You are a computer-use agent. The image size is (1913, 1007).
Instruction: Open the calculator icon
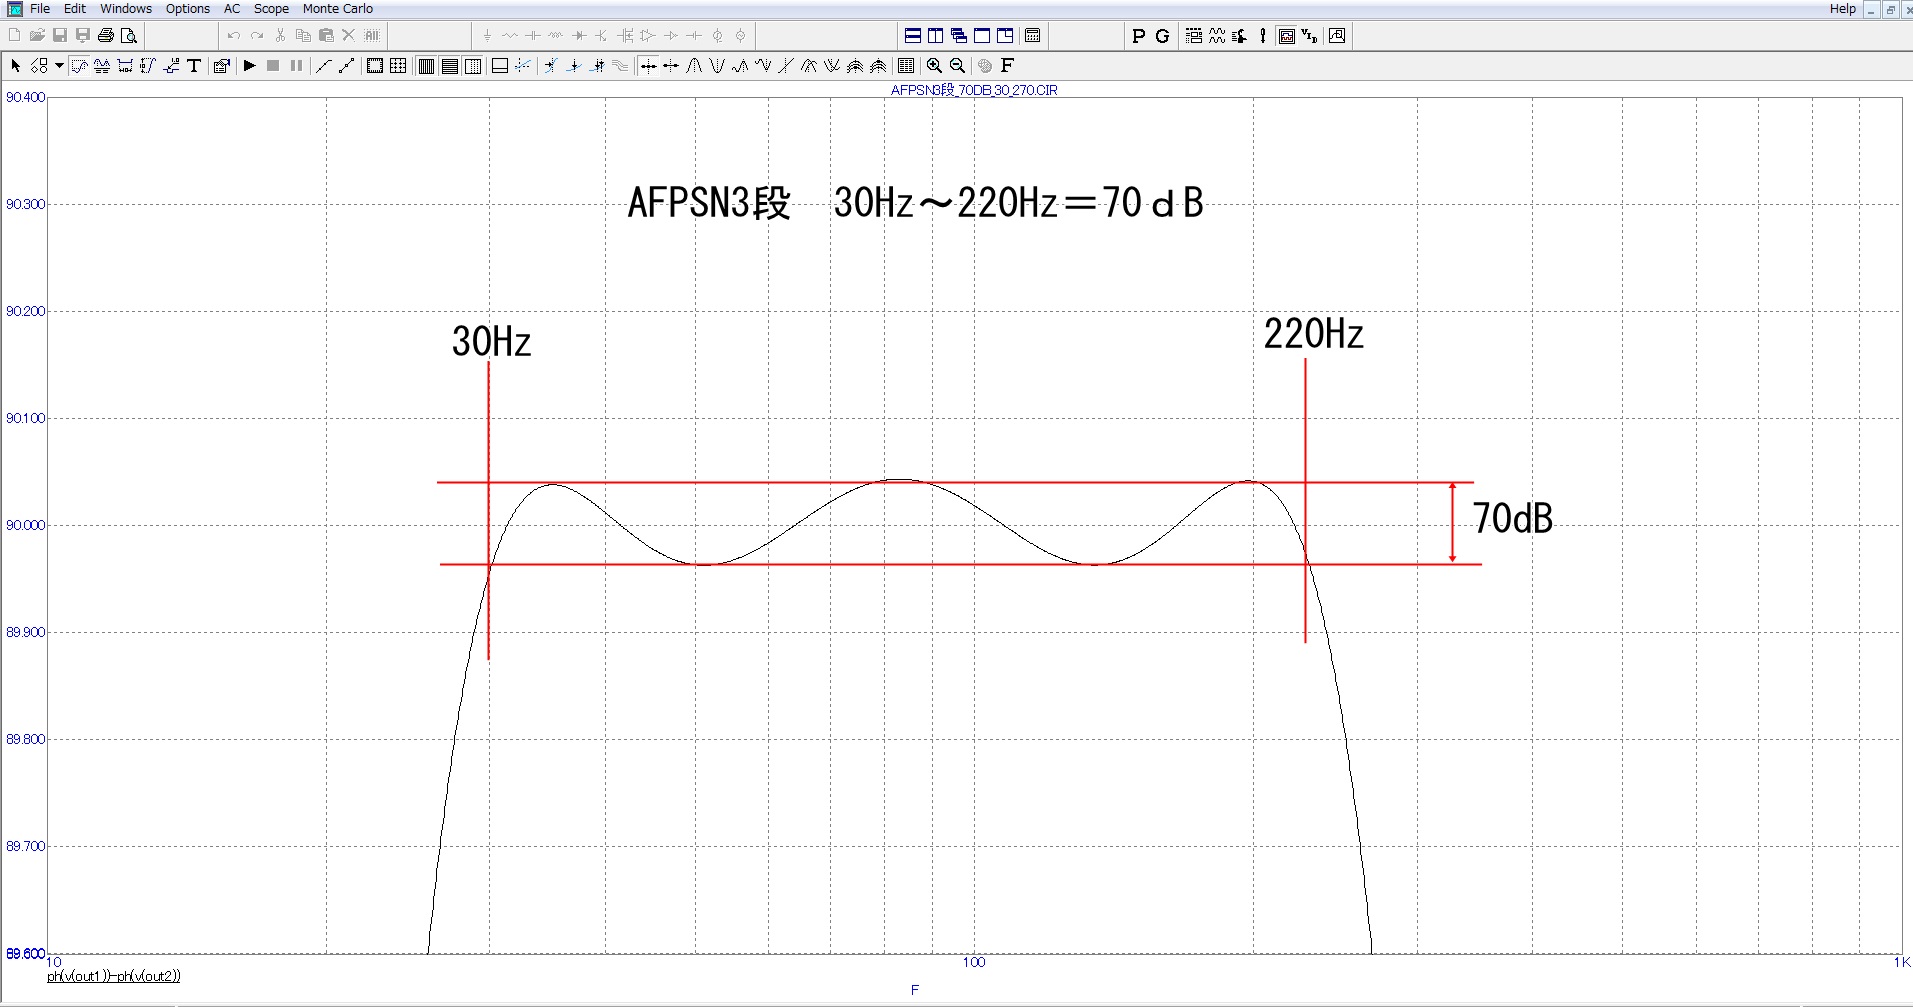[1033, 36]
